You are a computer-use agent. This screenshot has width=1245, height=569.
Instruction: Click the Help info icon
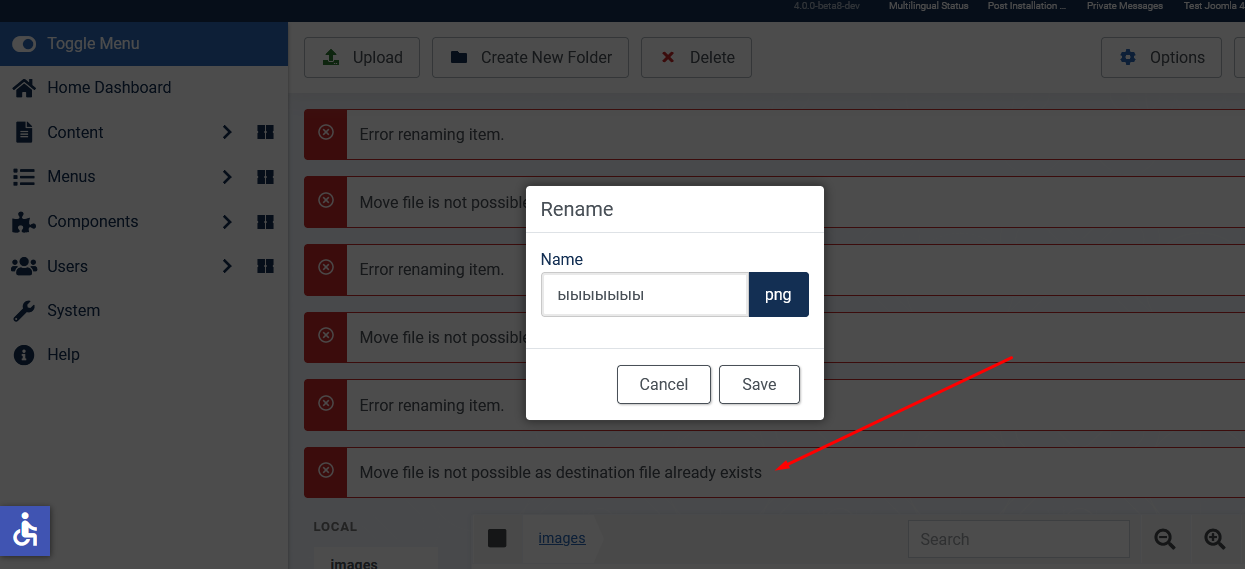[24, 354]
